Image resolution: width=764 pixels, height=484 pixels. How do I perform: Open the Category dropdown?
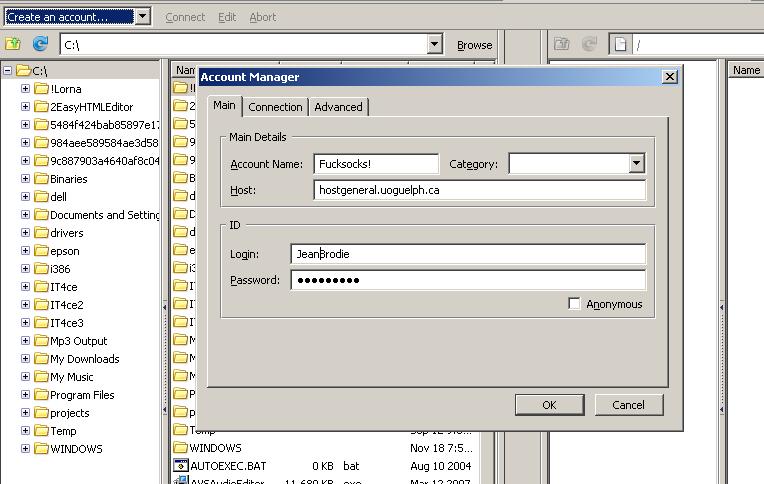(x=636, y=164)
